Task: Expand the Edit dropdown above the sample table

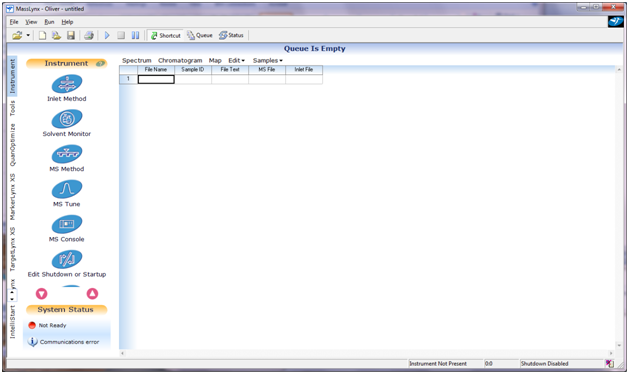Action: [236, 60]
